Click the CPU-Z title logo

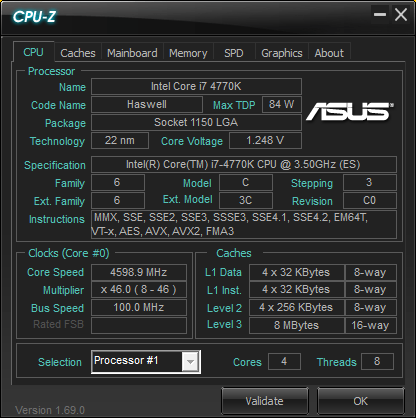[34, 17]
